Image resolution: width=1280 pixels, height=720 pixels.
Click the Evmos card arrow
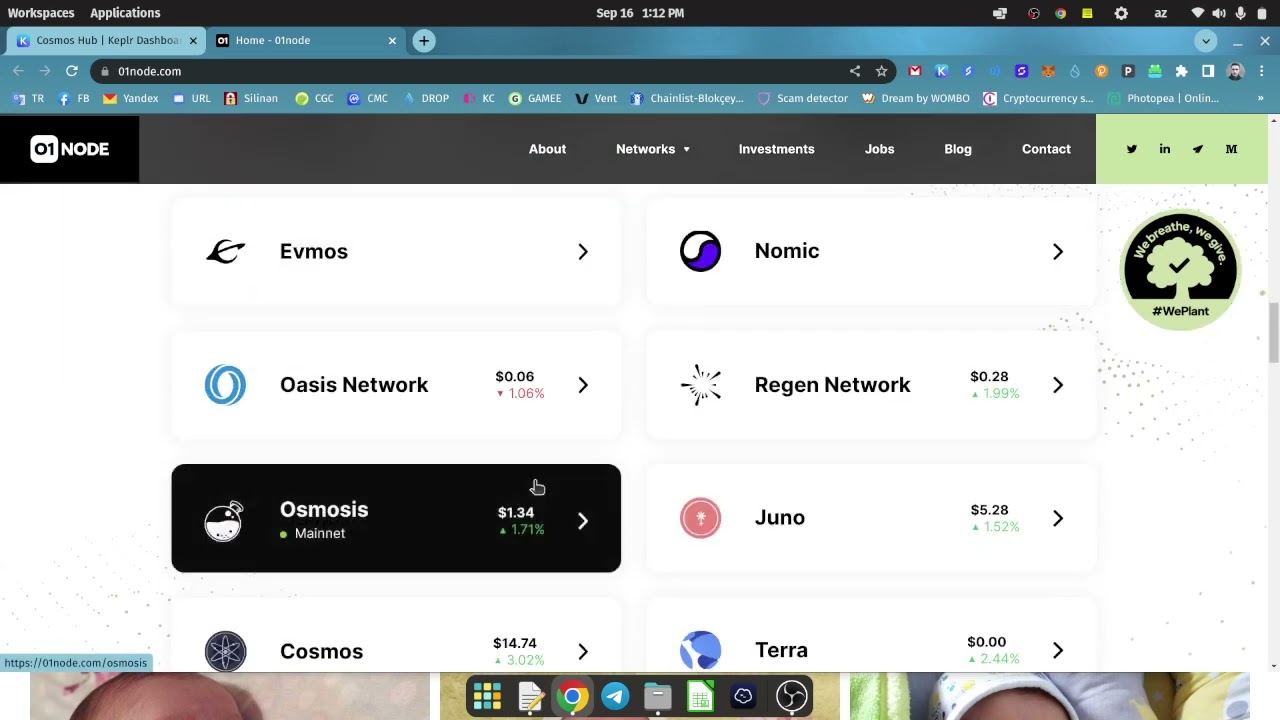click(583, 252)
